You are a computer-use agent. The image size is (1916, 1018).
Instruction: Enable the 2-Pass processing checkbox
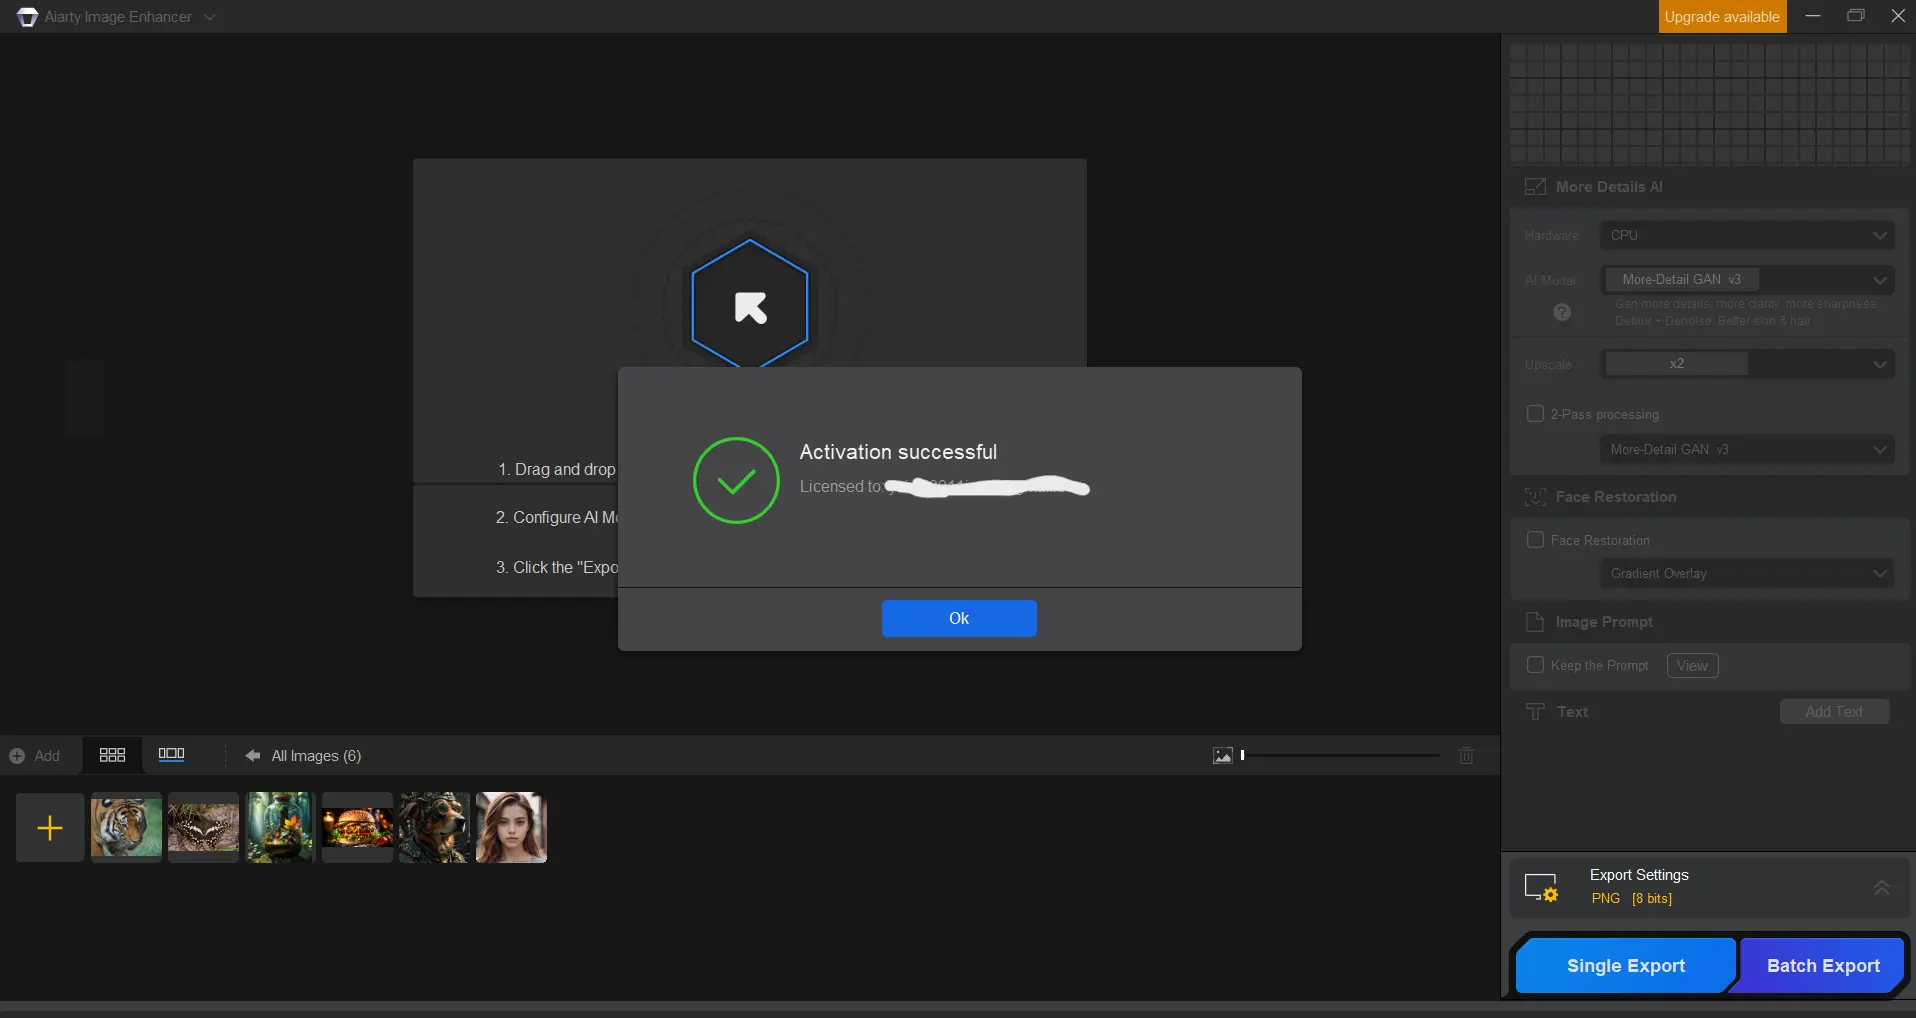(x=1535, y=414)
